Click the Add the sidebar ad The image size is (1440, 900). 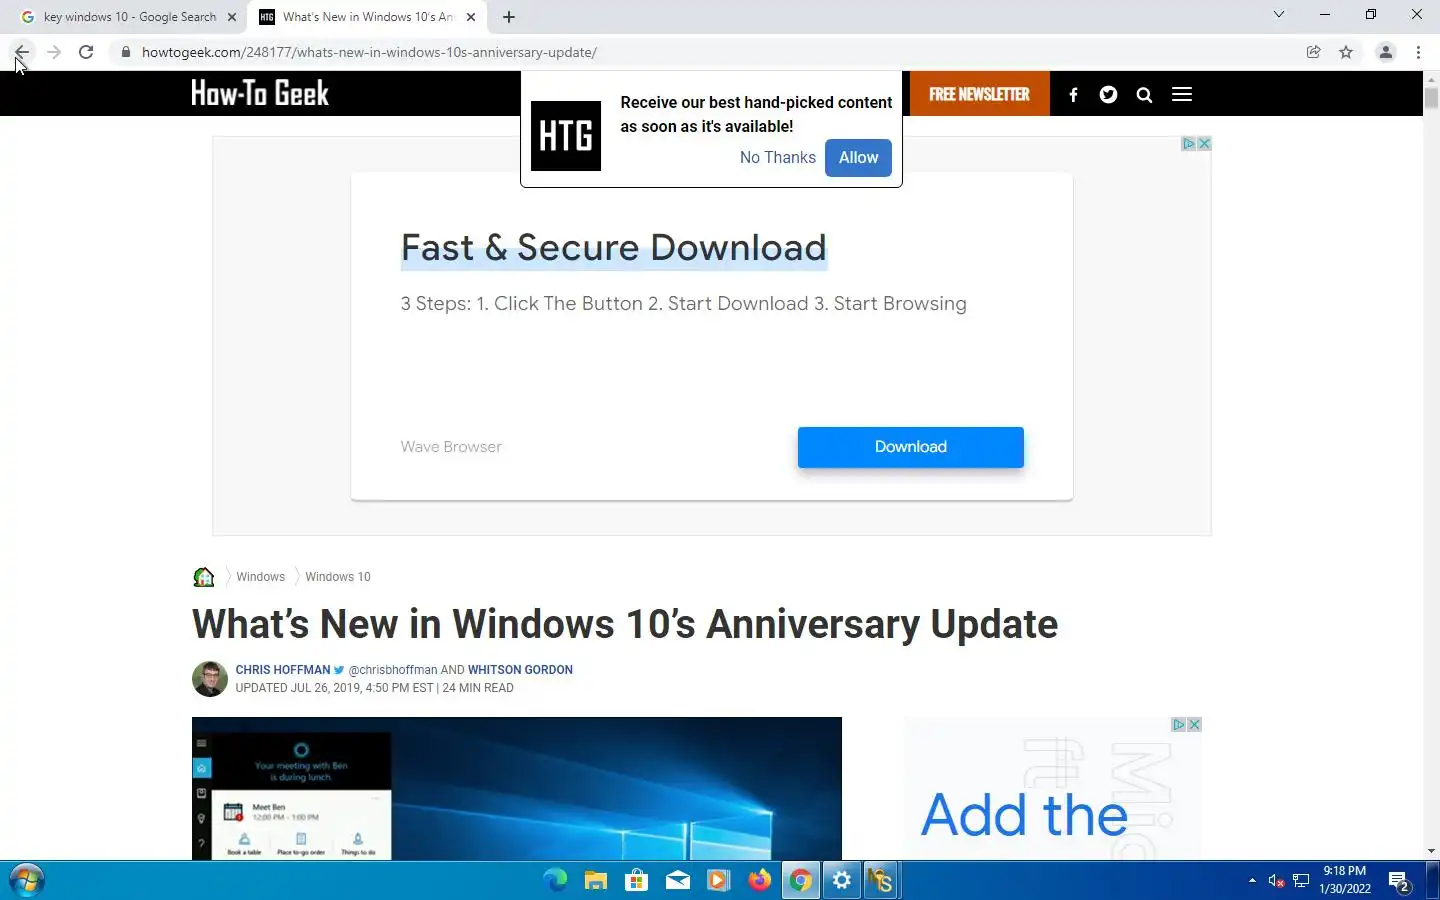(1024, 815)
